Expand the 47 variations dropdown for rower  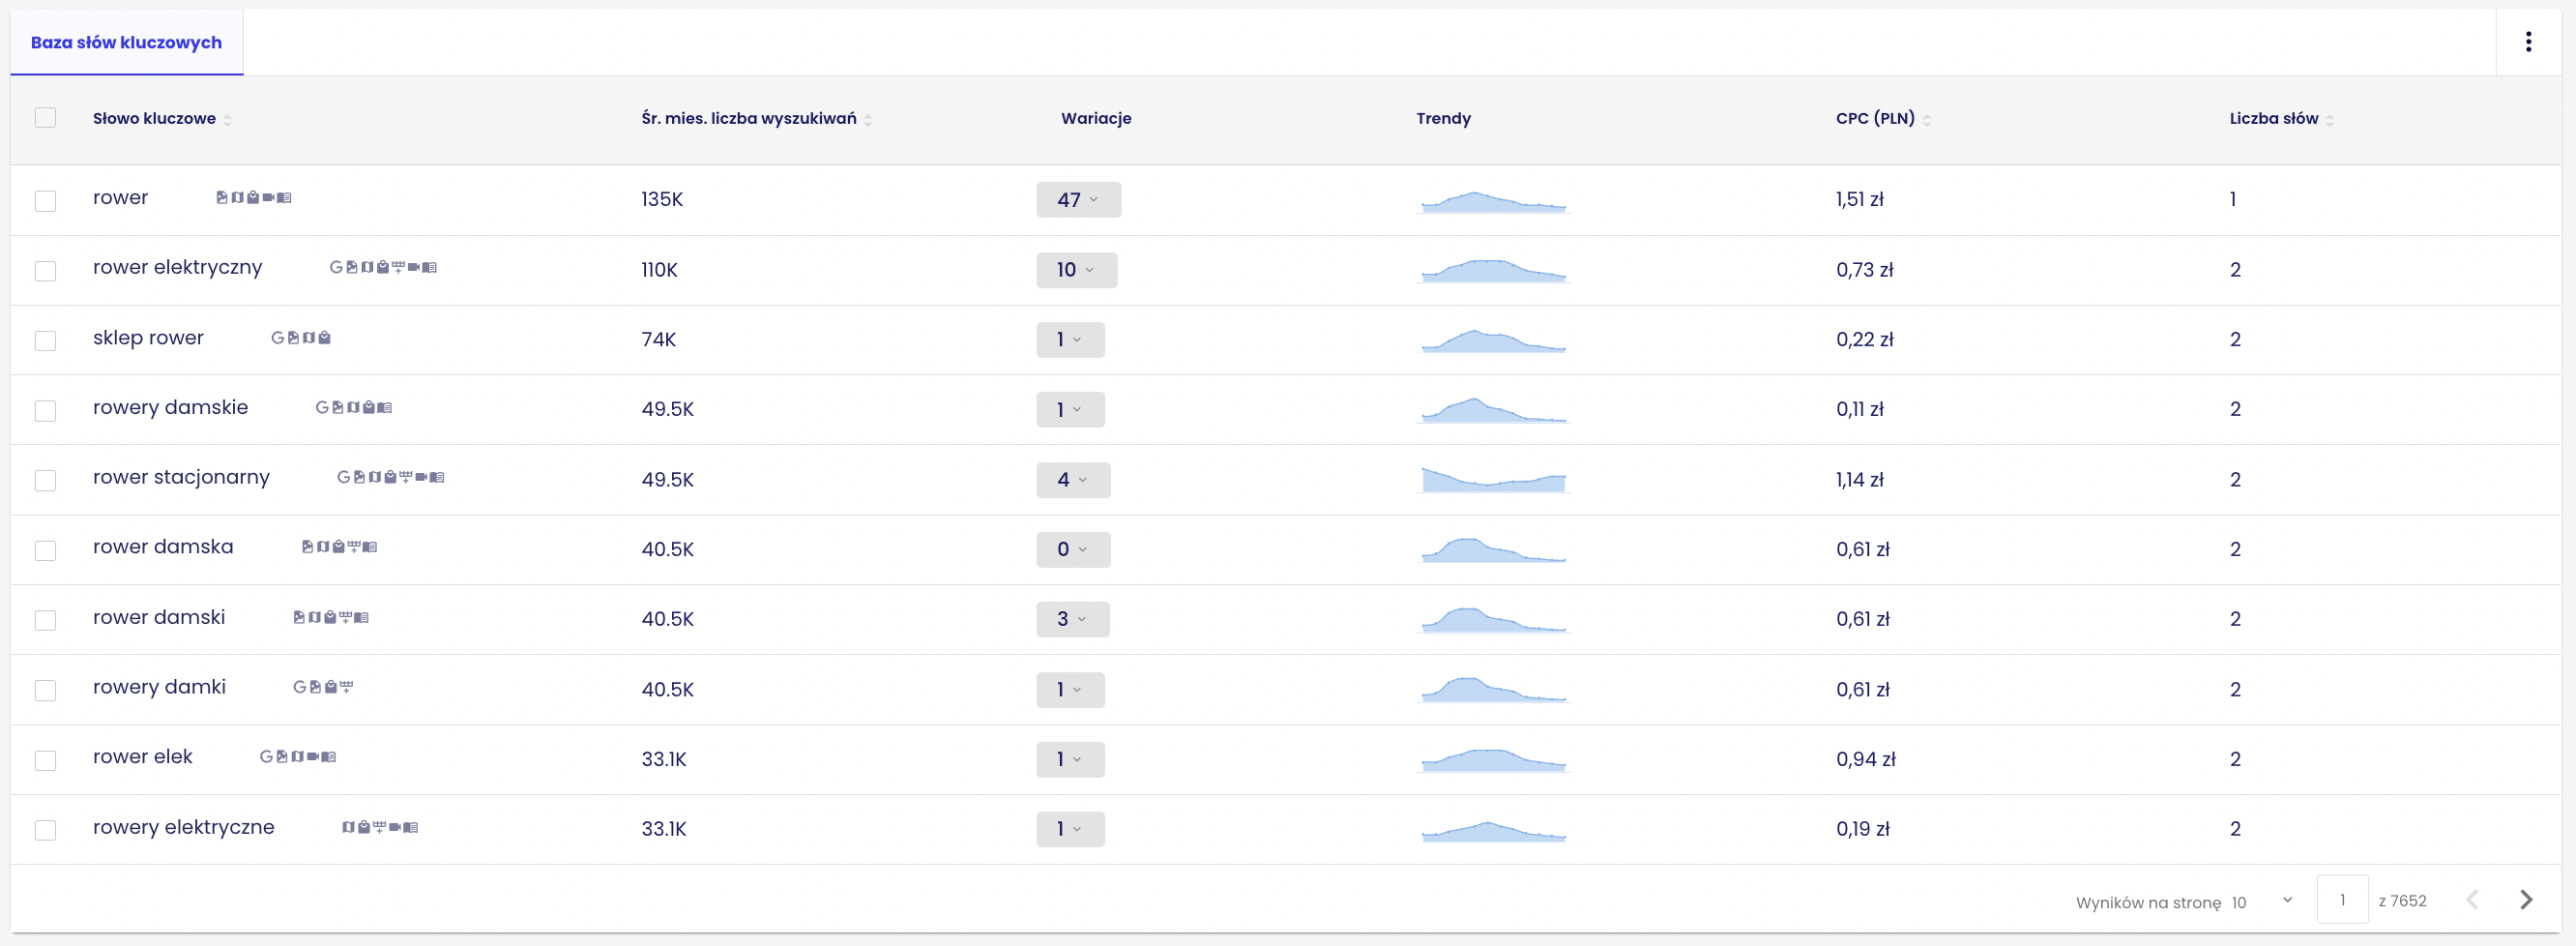pos(1078,200)
